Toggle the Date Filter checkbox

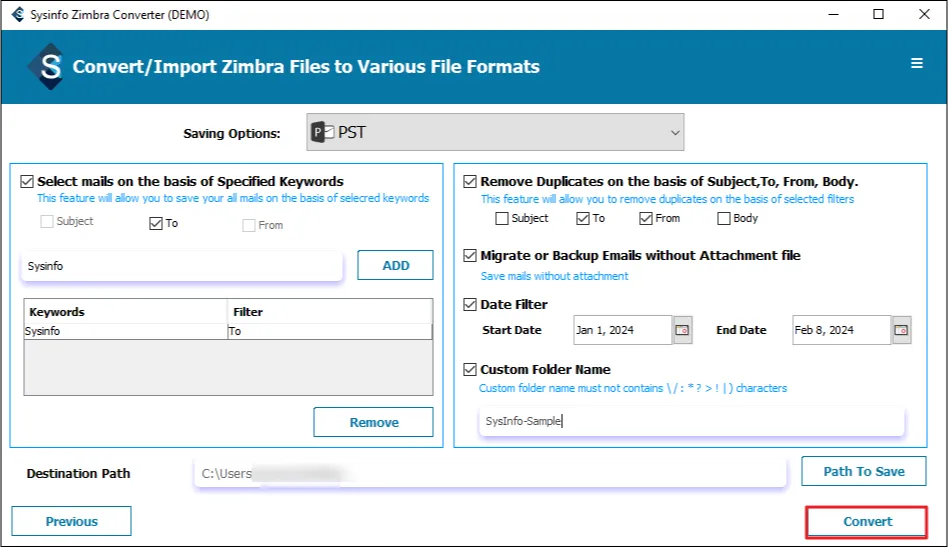(x=470, y=304)
